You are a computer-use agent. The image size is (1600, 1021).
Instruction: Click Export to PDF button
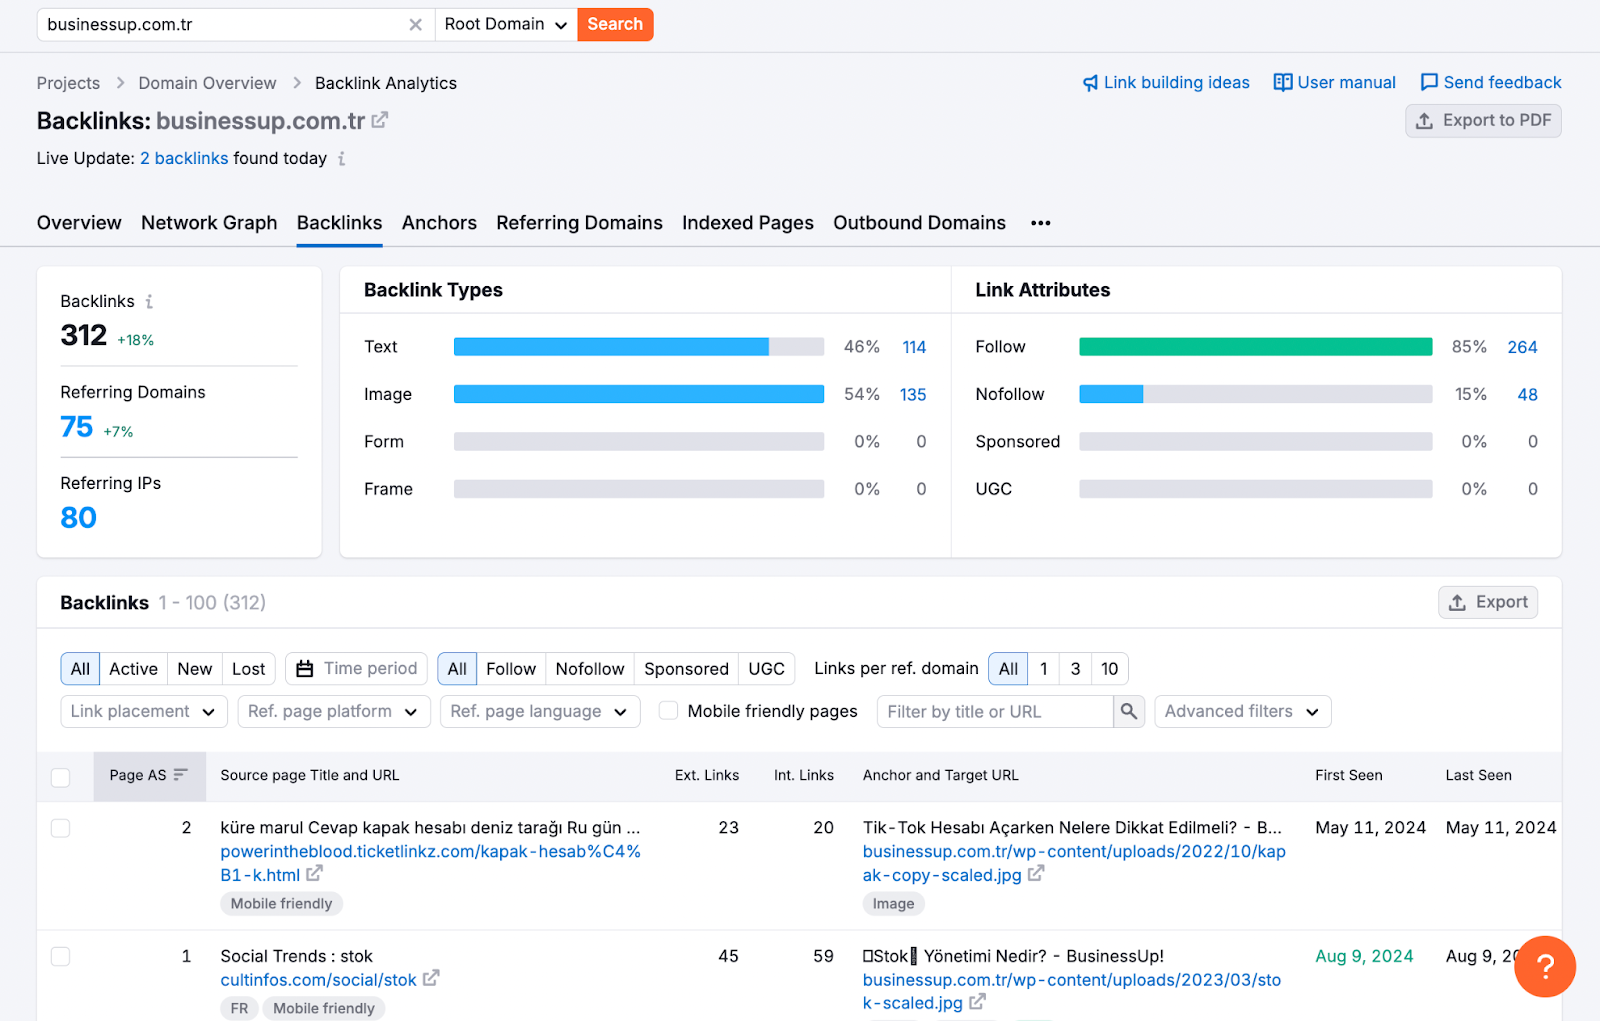[1483, 121]
